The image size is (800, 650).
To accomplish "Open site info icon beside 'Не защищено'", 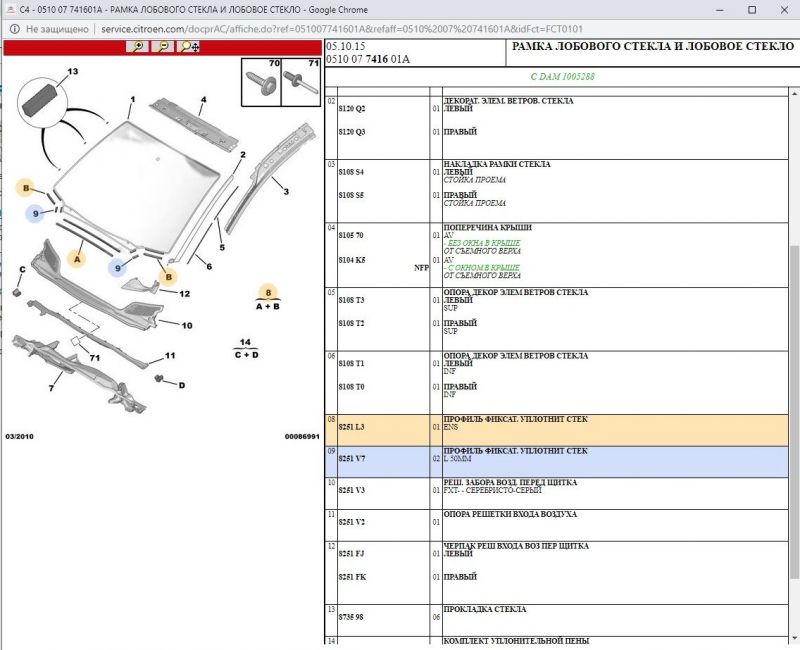I will (14, 29).
